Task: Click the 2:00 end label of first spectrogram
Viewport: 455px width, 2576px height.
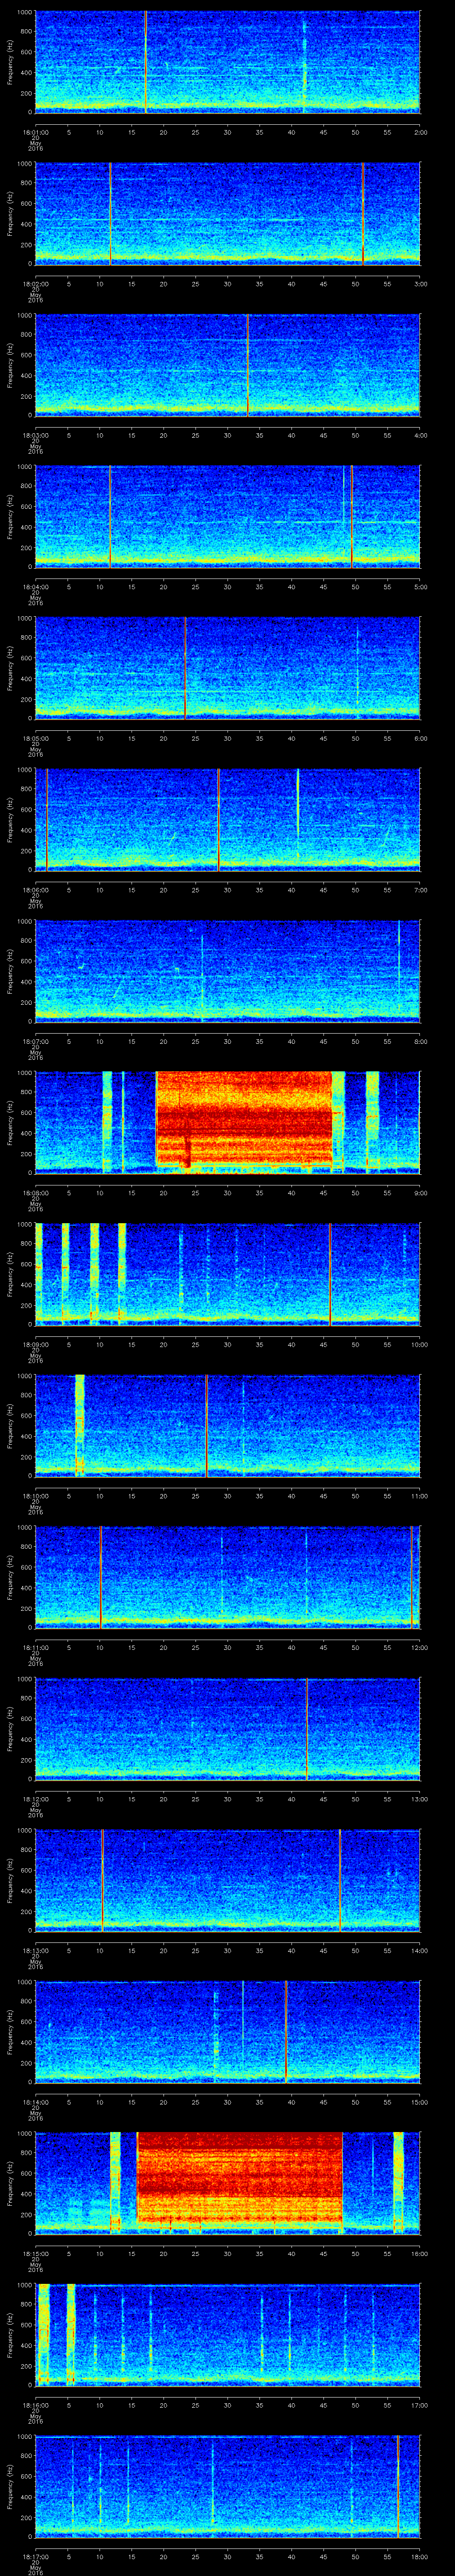Action: pyautogui.click(x=420, y=131)
